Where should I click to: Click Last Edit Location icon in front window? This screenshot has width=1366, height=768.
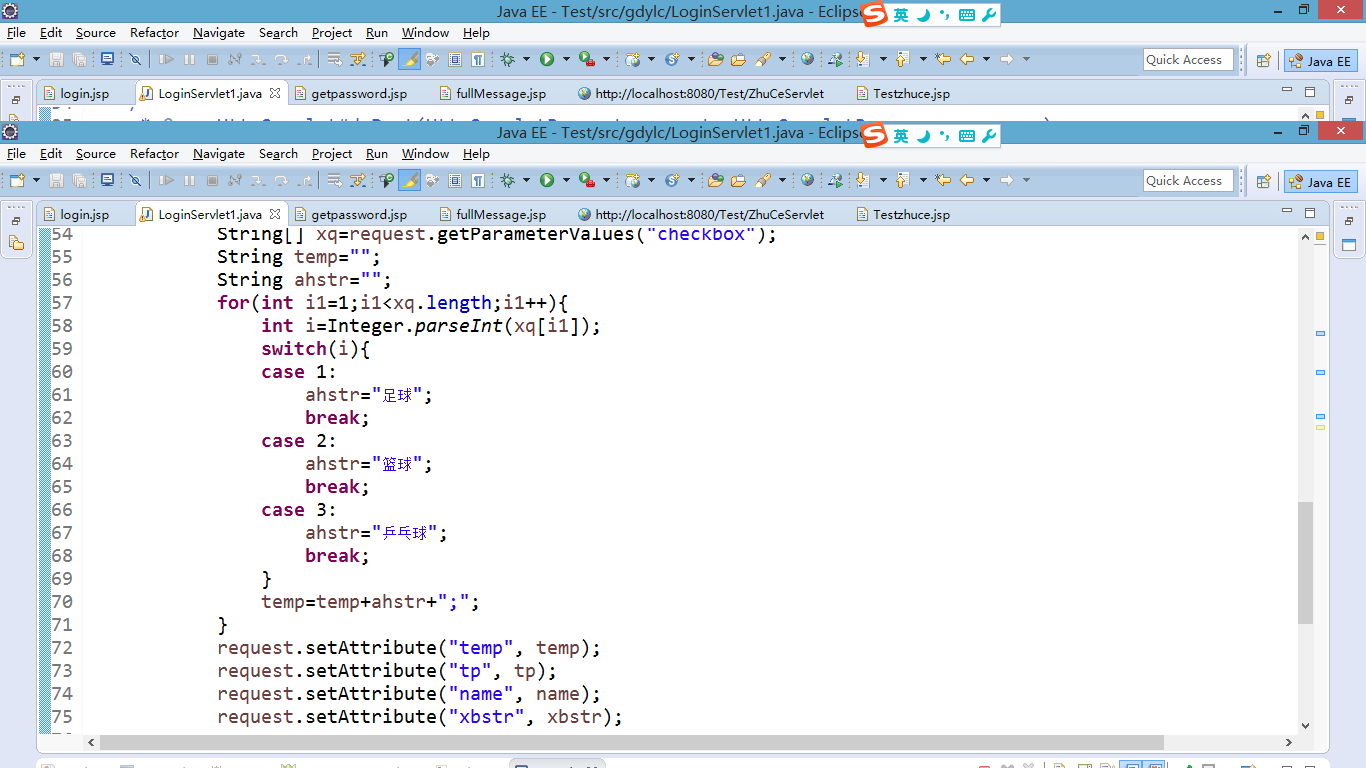point(943,180)
